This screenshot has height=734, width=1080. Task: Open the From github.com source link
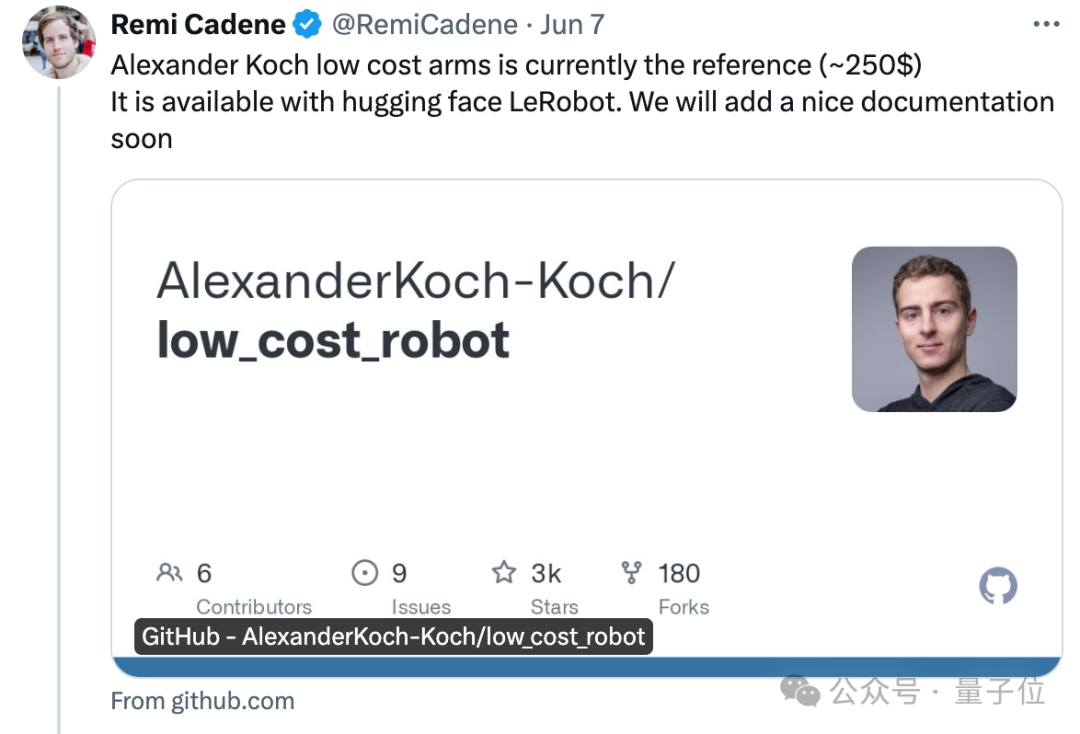(x=202, y=701)
